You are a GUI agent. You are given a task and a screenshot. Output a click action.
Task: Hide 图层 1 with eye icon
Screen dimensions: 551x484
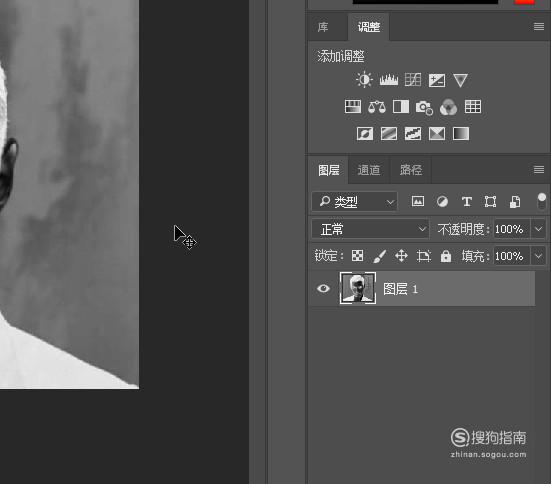click(x=323, y=289)
